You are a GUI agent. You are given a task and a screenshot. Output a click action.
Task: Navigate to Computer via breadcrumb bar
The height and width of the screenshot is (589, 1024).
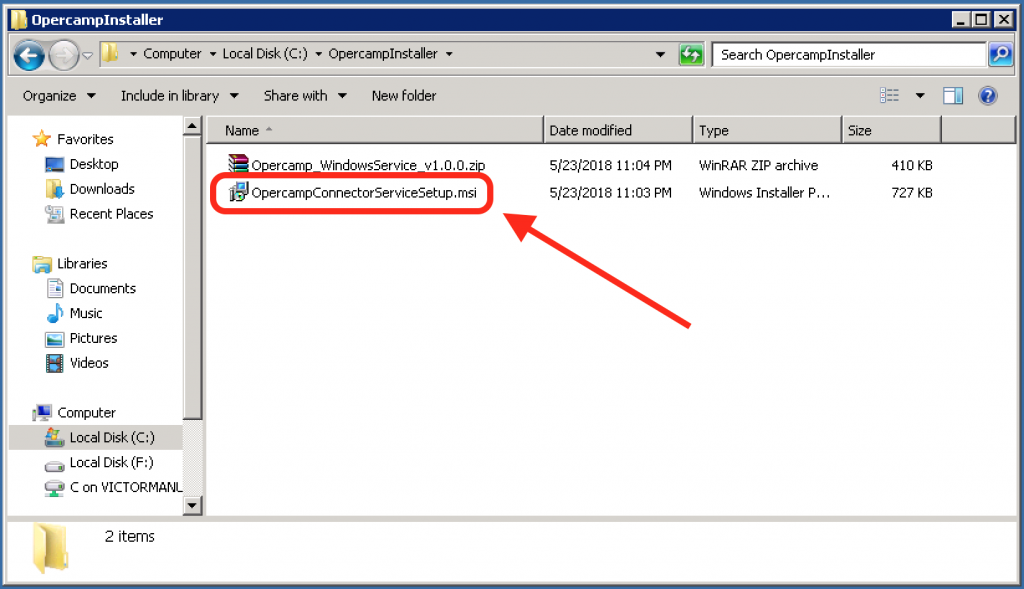[172, 54]
